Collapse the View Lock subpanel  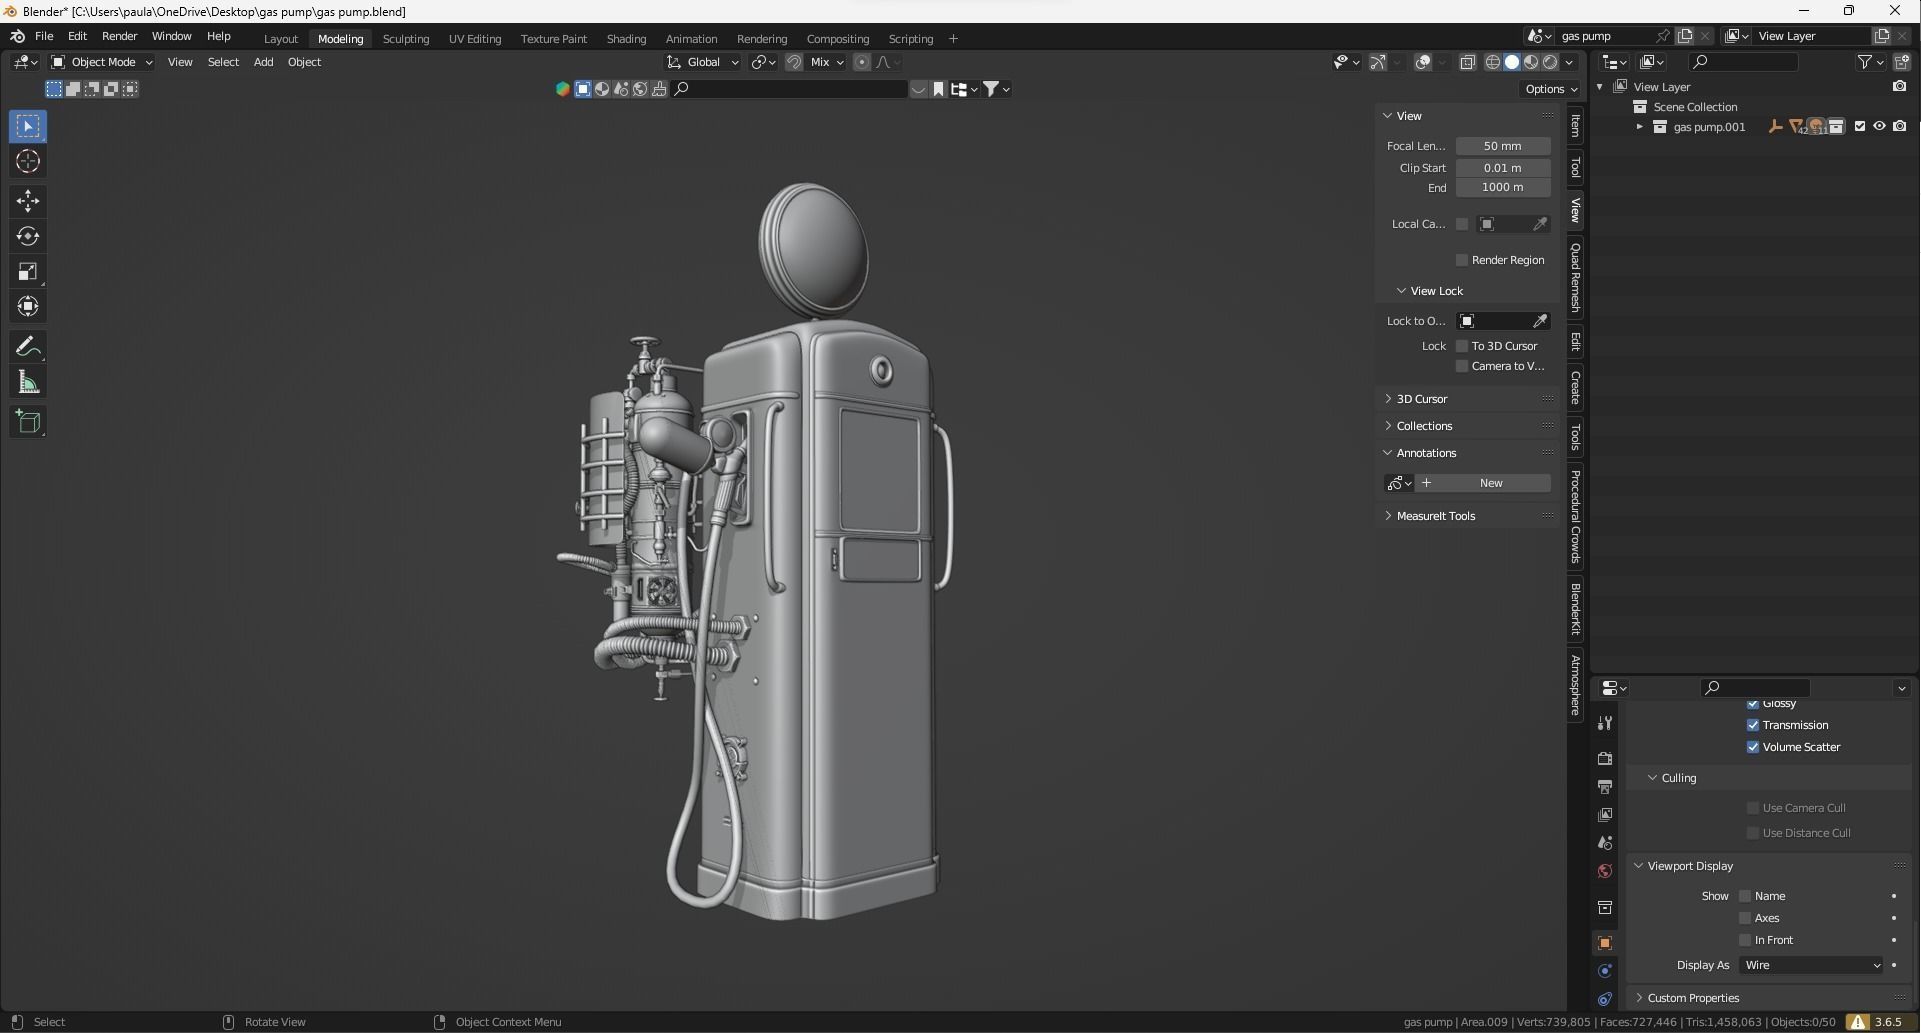1401,291
